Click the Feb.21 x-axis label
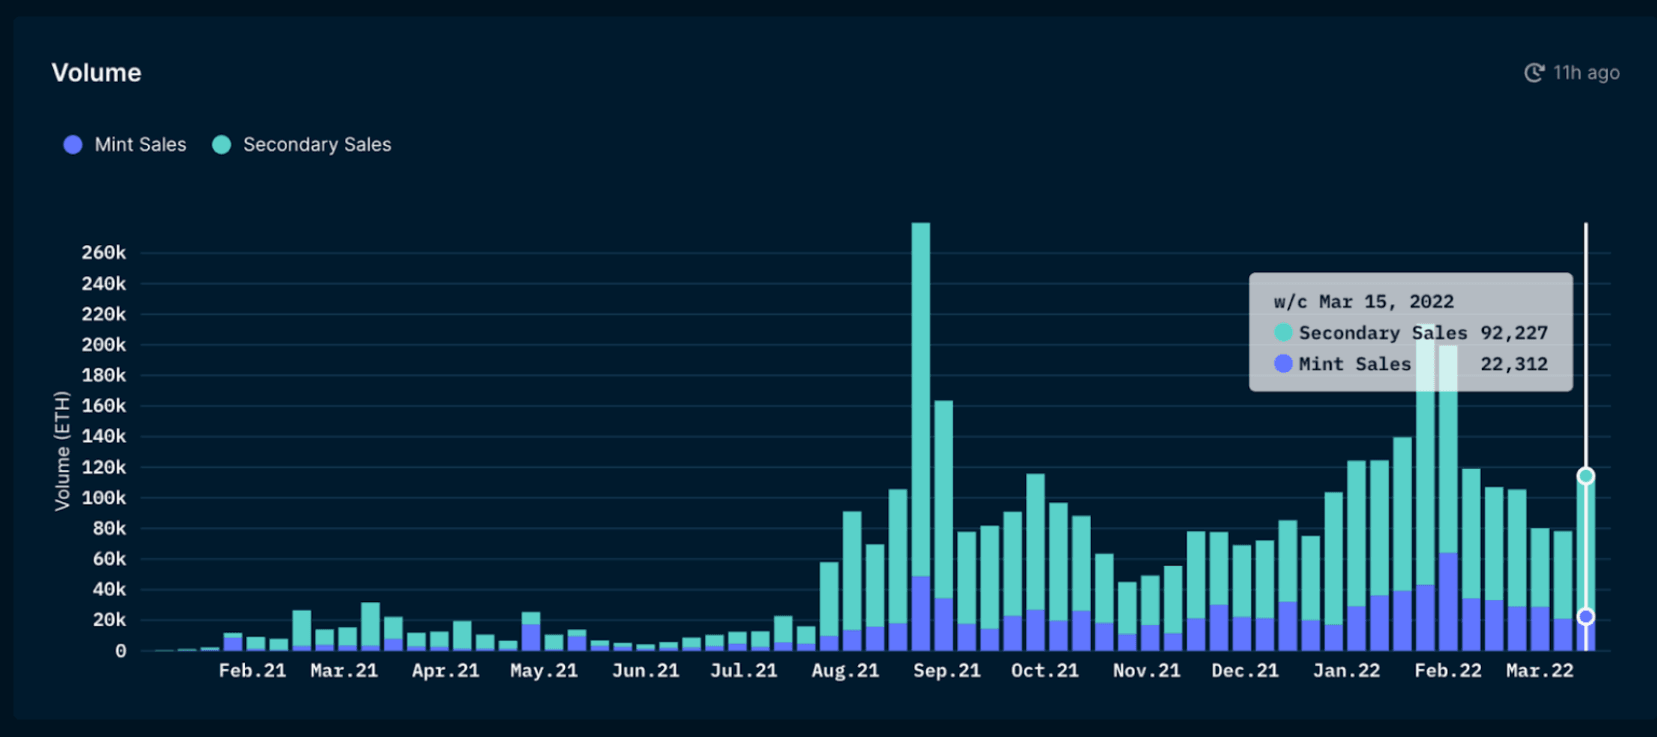Screen dimensions: 1657x737 pos(252,671)
